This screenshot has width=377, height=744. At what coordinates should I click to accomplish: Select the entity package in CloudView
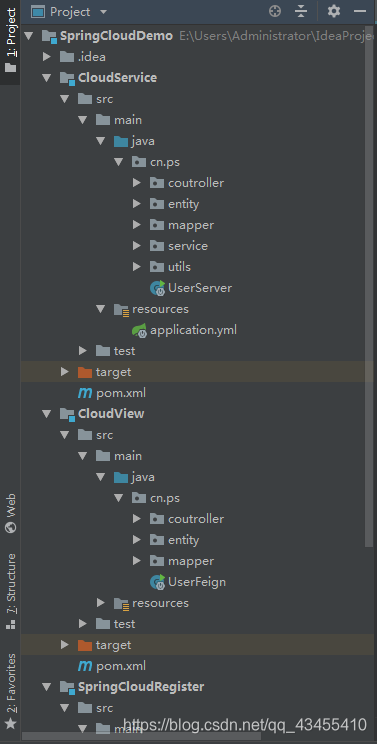click(x=184, y=540)
